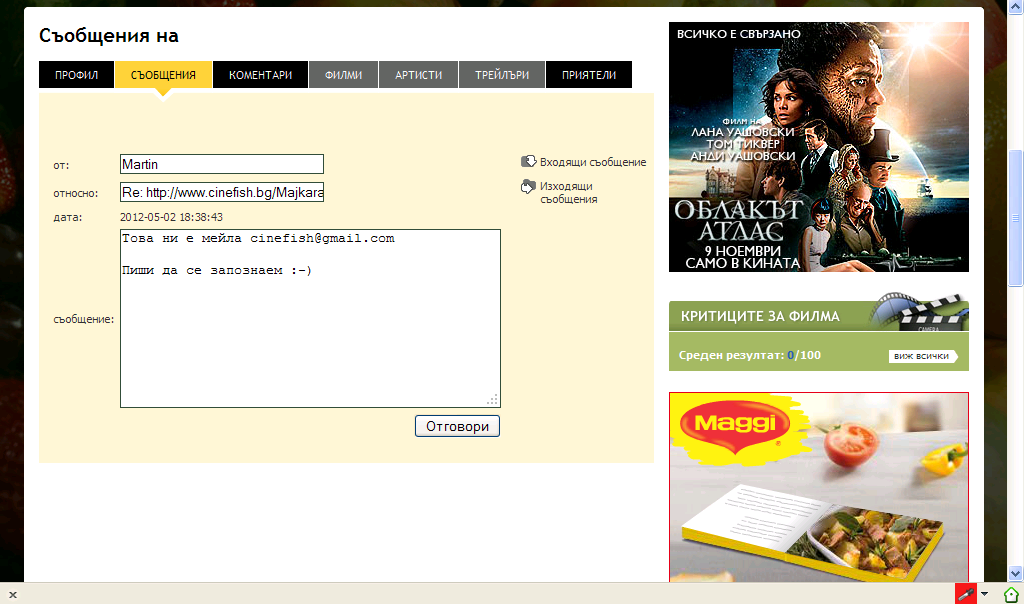Click inside the message body text area

coord(309,330)
